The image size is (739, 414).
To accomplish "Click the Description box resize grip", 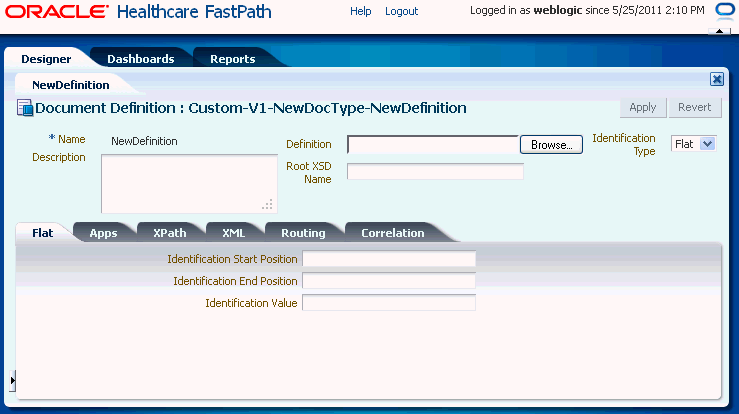I will coord(267,205).
